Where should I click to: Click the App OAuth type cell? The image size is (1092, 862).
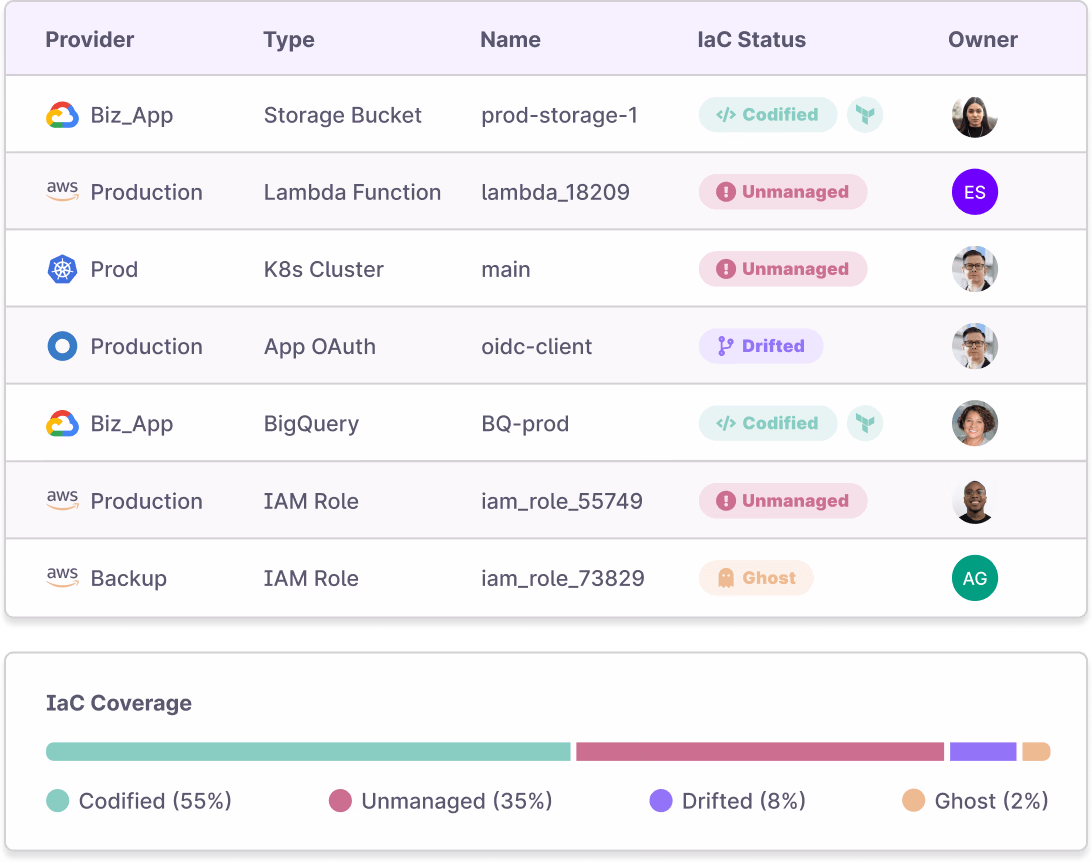click(320, 347)
